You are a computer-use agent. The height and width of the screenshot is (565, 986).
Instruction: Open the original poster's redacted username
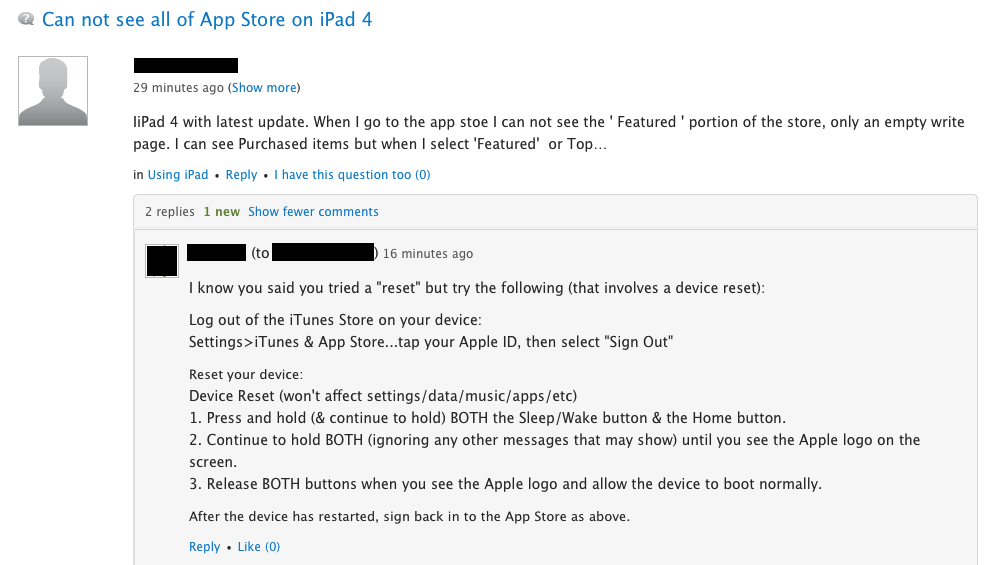tap(186, 66)
